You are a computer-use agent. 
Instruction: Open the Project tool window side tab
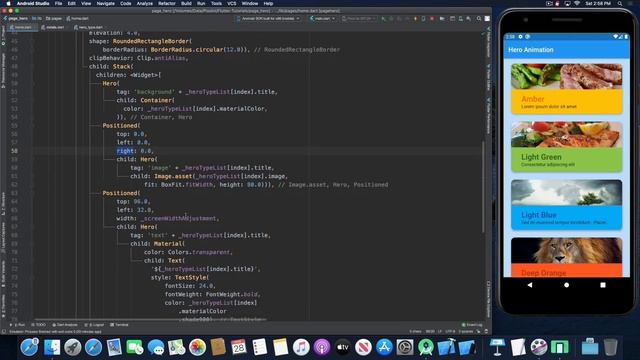(x=3, y=35)
